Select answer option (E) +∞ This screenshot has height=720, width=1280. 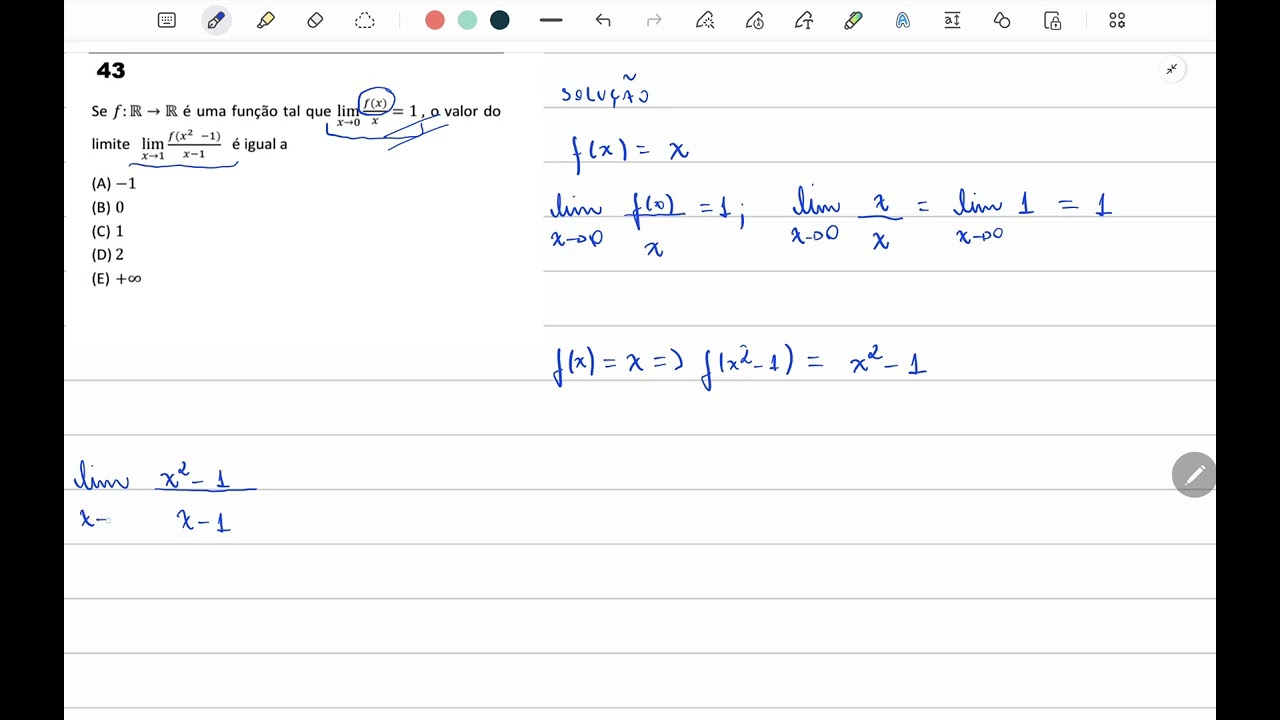point(117,278)
